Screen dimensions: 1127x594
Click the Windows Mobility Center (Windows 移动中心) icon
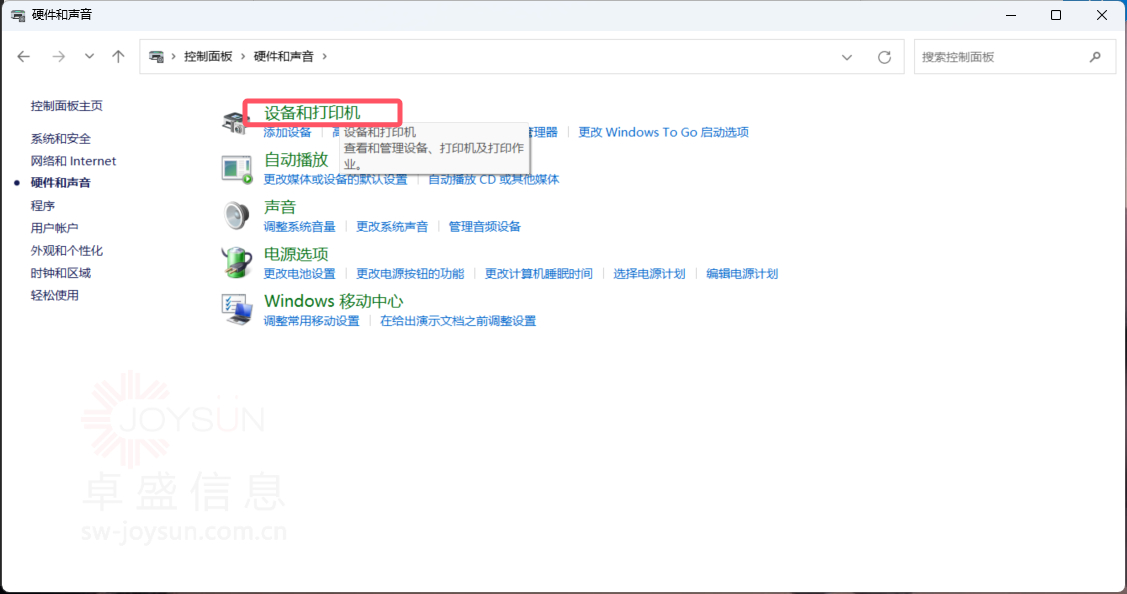pyautogui.click(x=236, y=309)
